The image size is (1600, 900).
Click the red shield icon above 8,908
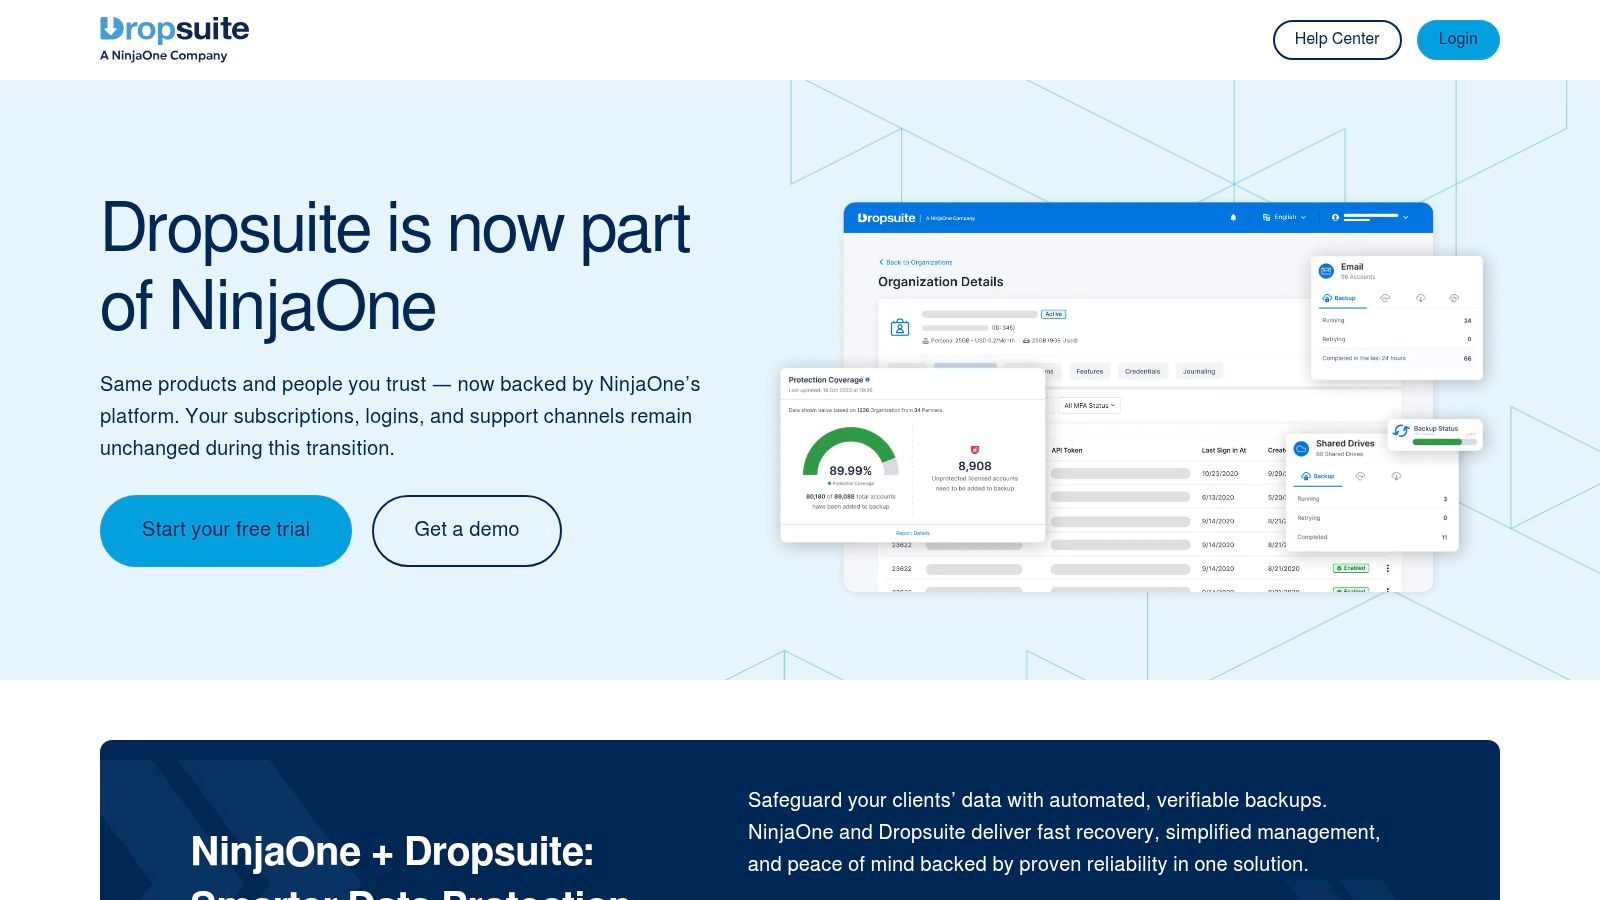point(975,450)
